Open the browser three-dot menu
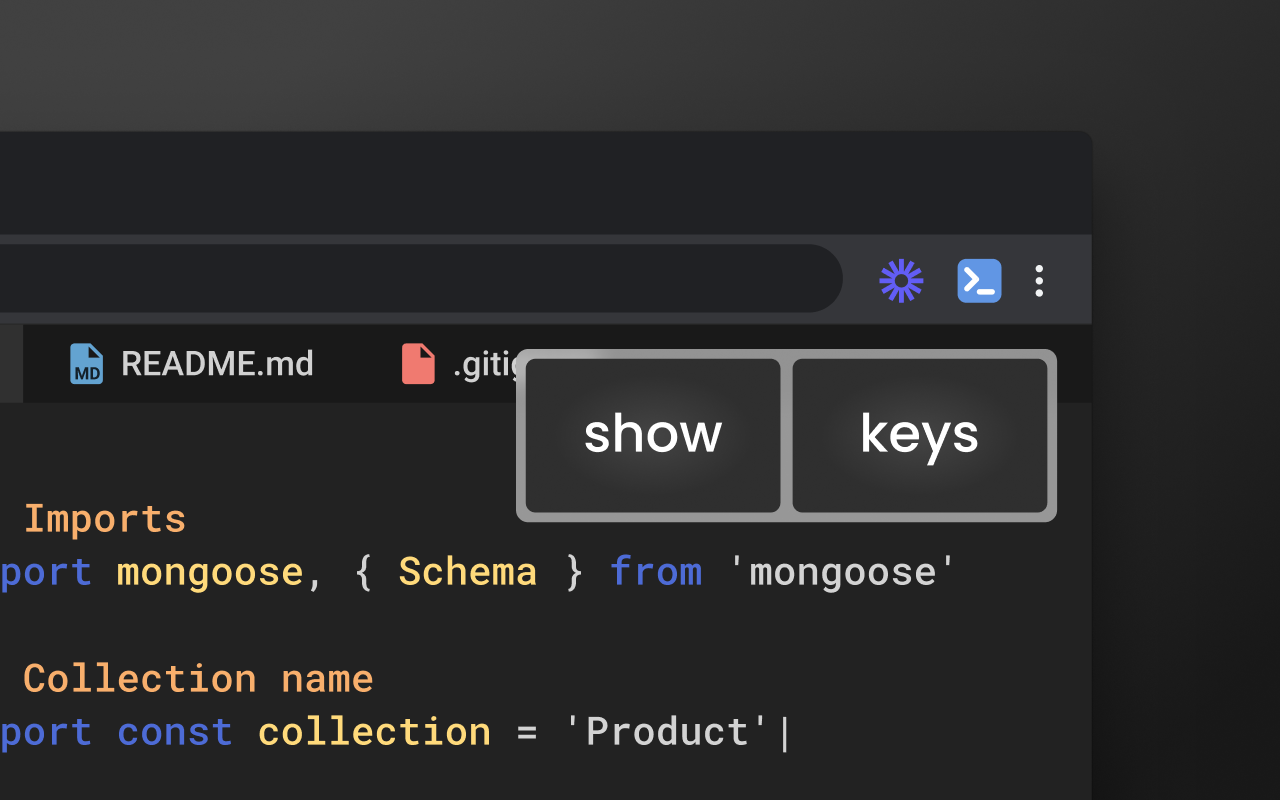 [x=1039, y=281]
